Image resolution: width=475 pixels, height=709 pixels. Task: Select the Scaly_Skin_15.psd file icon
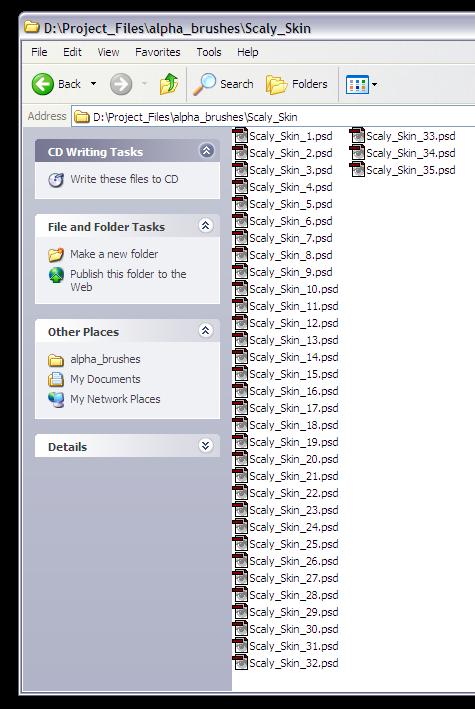[x=240, y=374]
